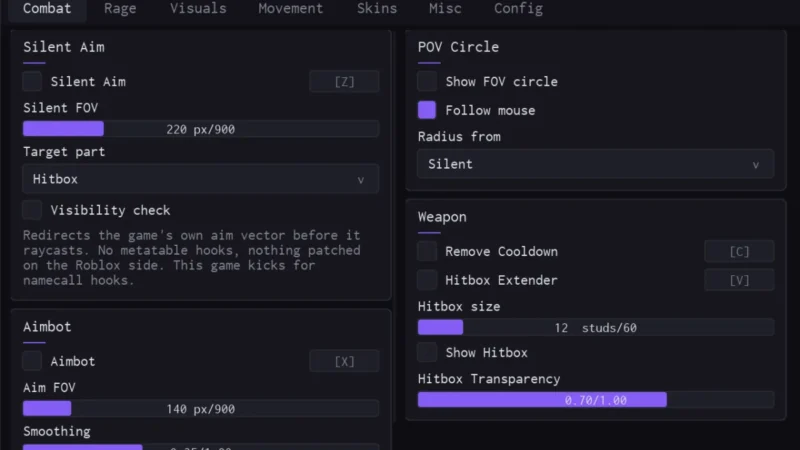Click the Silent FOV label
The width and height of the screenshot is (800, 450).
pyautogui.click(x=60, y=108)
